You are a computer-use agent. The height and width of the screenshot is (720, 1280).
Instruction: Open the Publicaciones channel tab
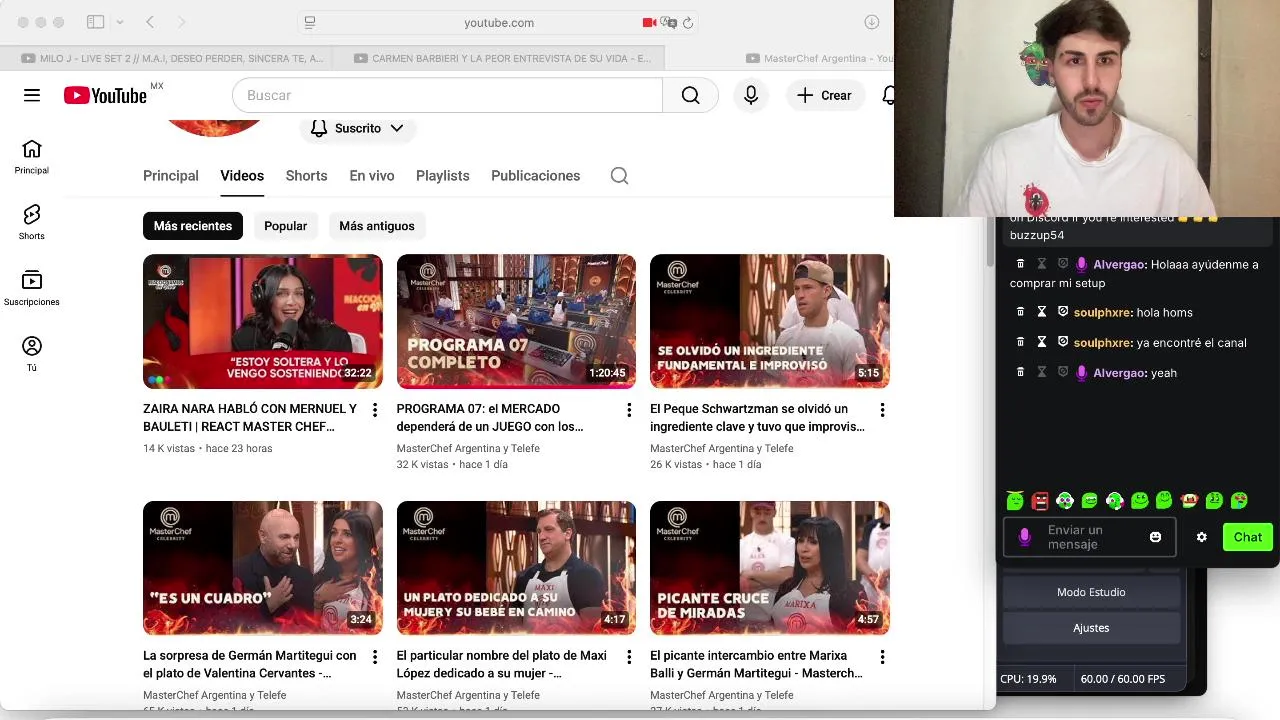tap(535, 176)
